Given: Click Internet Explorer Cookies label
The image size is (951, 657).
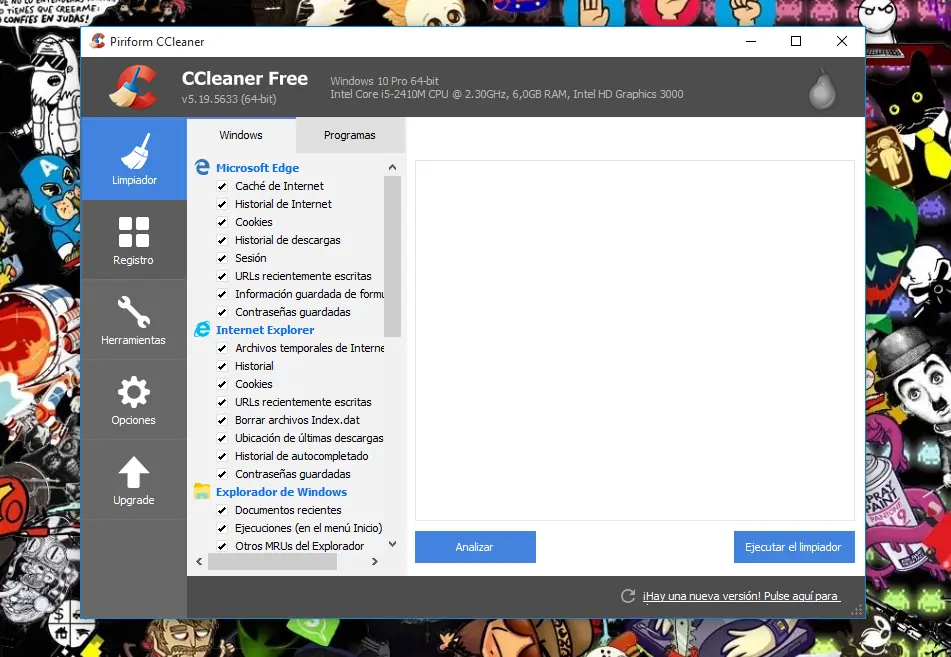Looking at the screenshot, I should pyautogui.click(x=254, y=384).
